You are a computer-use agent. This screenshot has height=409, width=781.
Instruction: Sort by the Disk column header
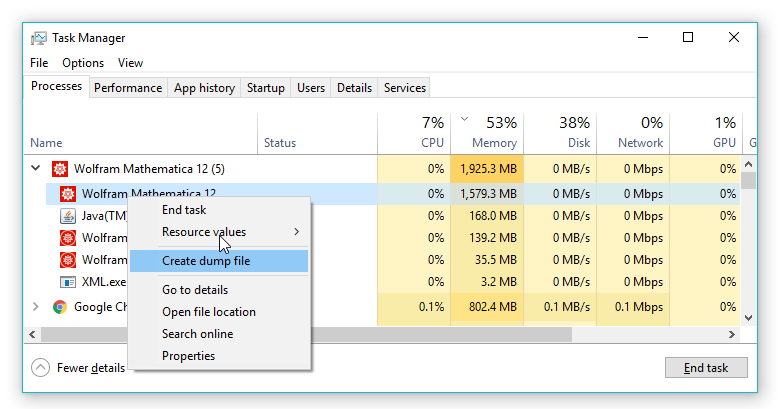560,134
